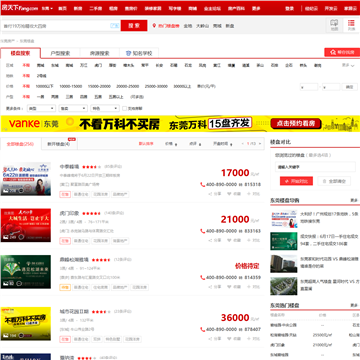Click the red 搜索 button
Screen dimensions: 360x360
point(134,26)
